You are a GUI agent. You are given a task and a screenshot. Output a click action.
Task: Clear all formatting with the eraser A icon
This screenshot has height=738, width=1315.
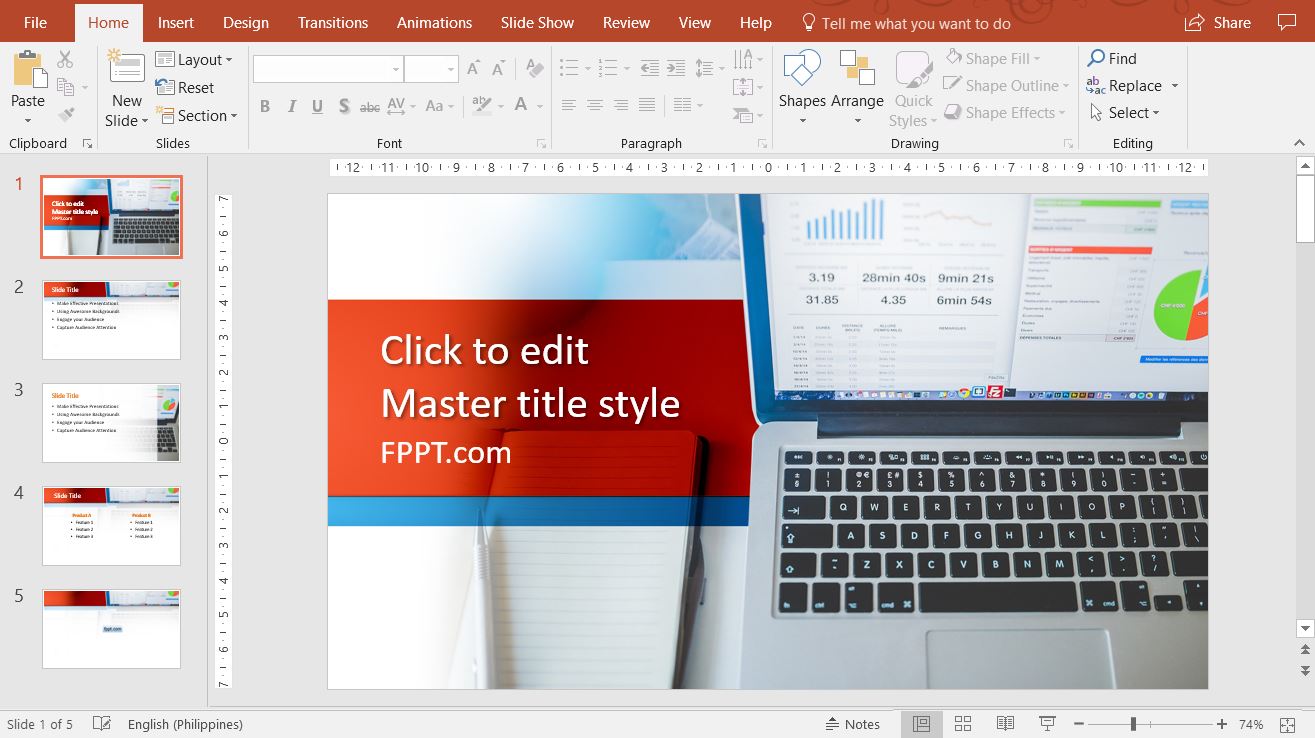[535, 69]
